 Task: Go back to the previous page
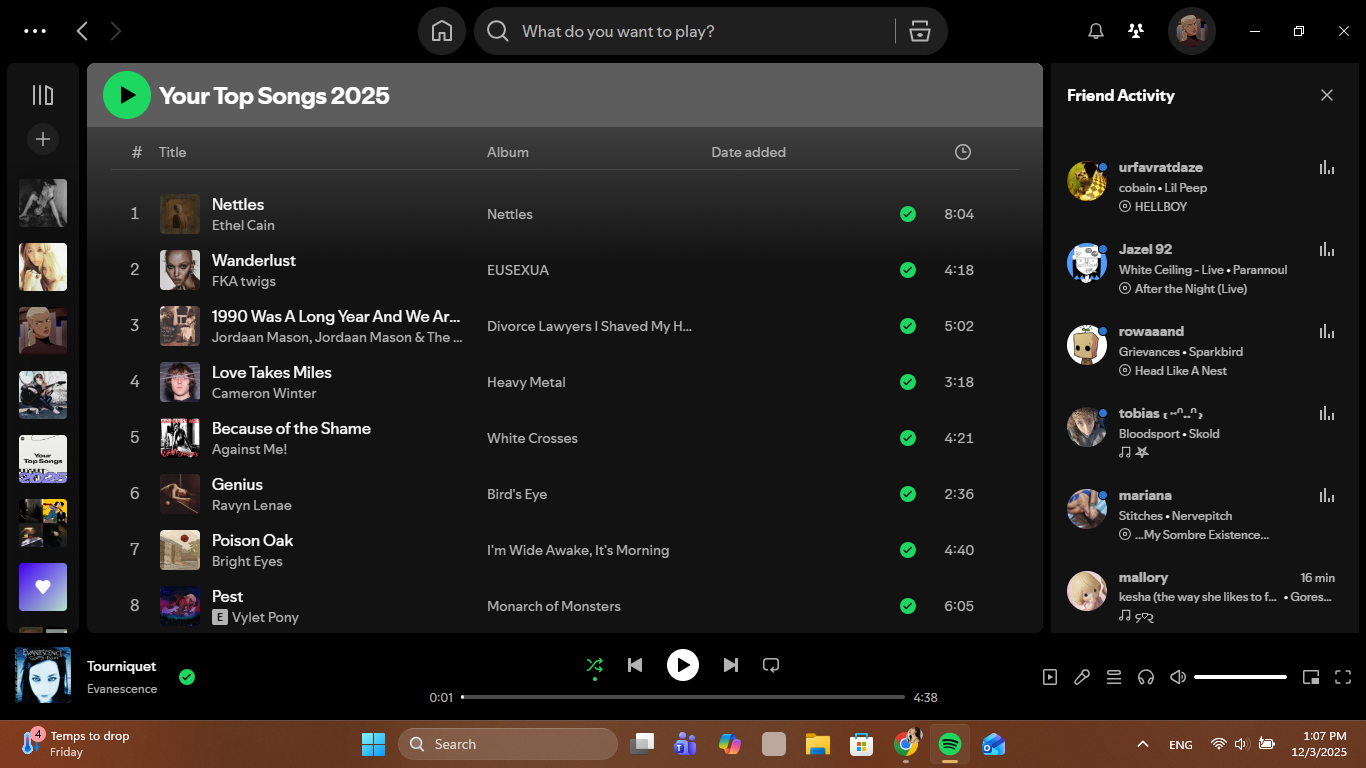click(82, 31)
